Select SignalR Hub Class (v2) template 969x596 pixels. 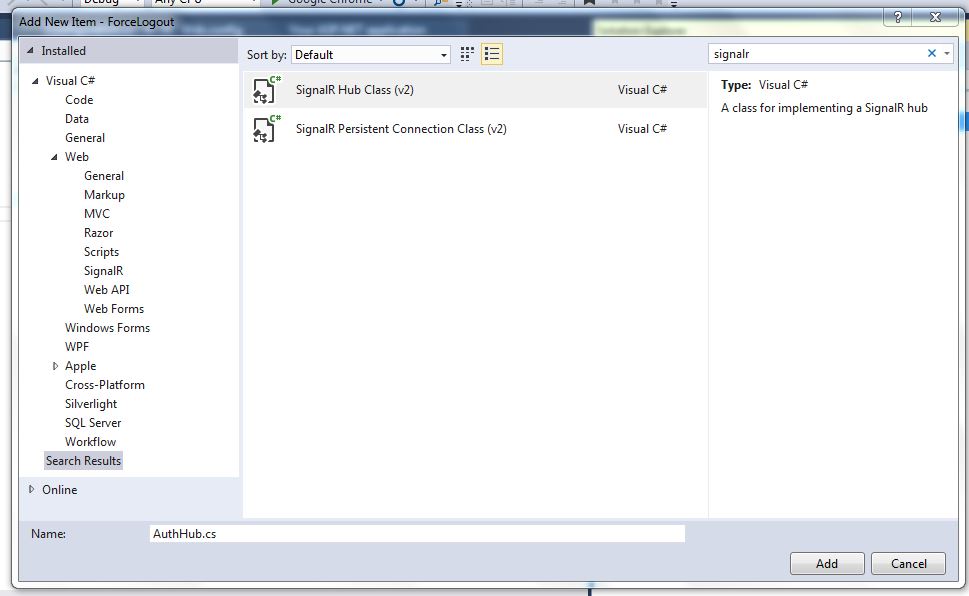(x=475, y=90)
